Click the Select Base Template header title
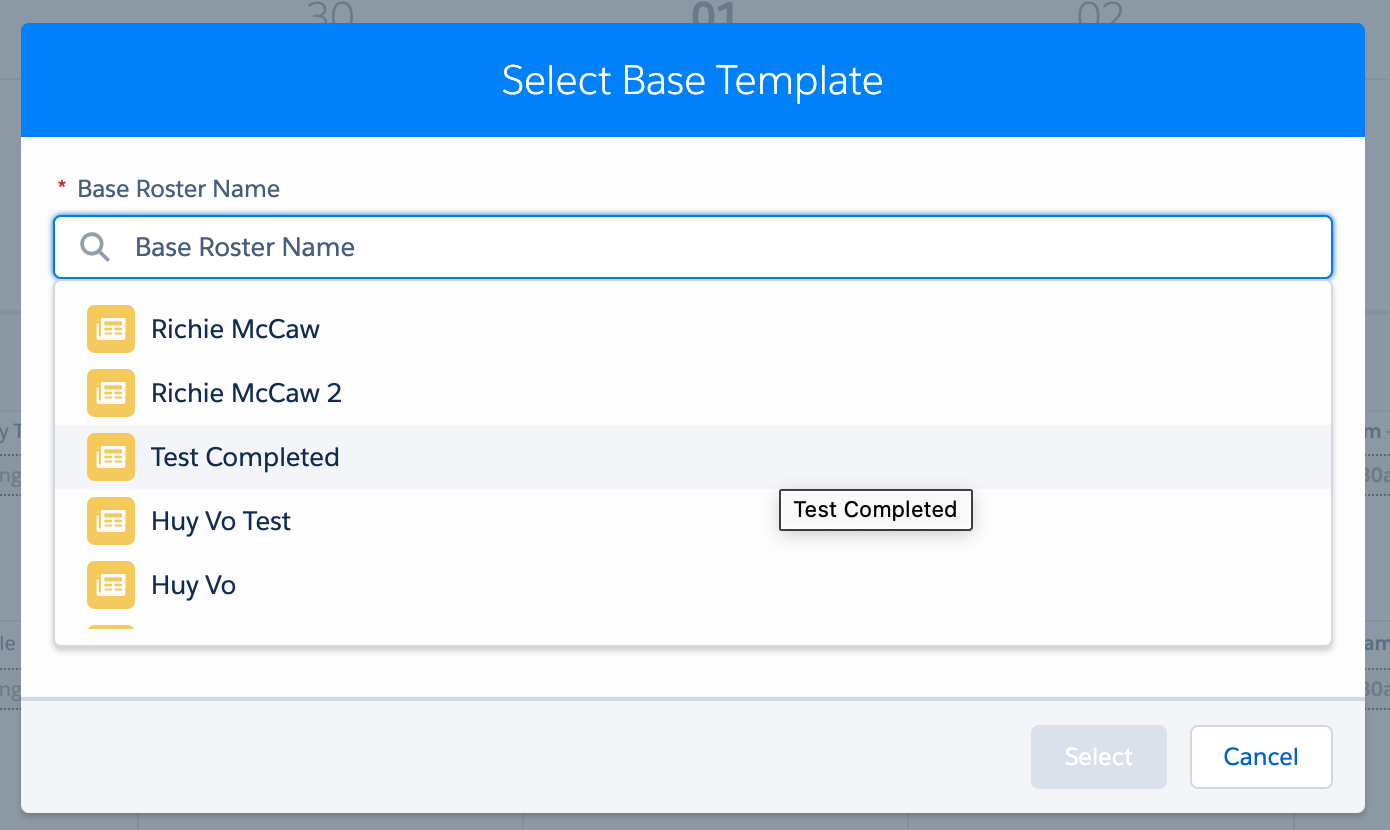Image resolution: width=1390 pixels, height=830 pixels. [693, 81]
